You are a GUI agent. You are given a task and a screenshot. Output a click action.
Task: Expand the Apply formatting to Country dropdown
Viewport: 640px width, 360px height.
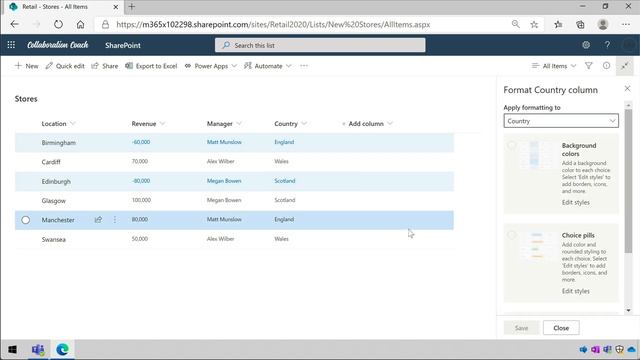(x=561, y=121)
